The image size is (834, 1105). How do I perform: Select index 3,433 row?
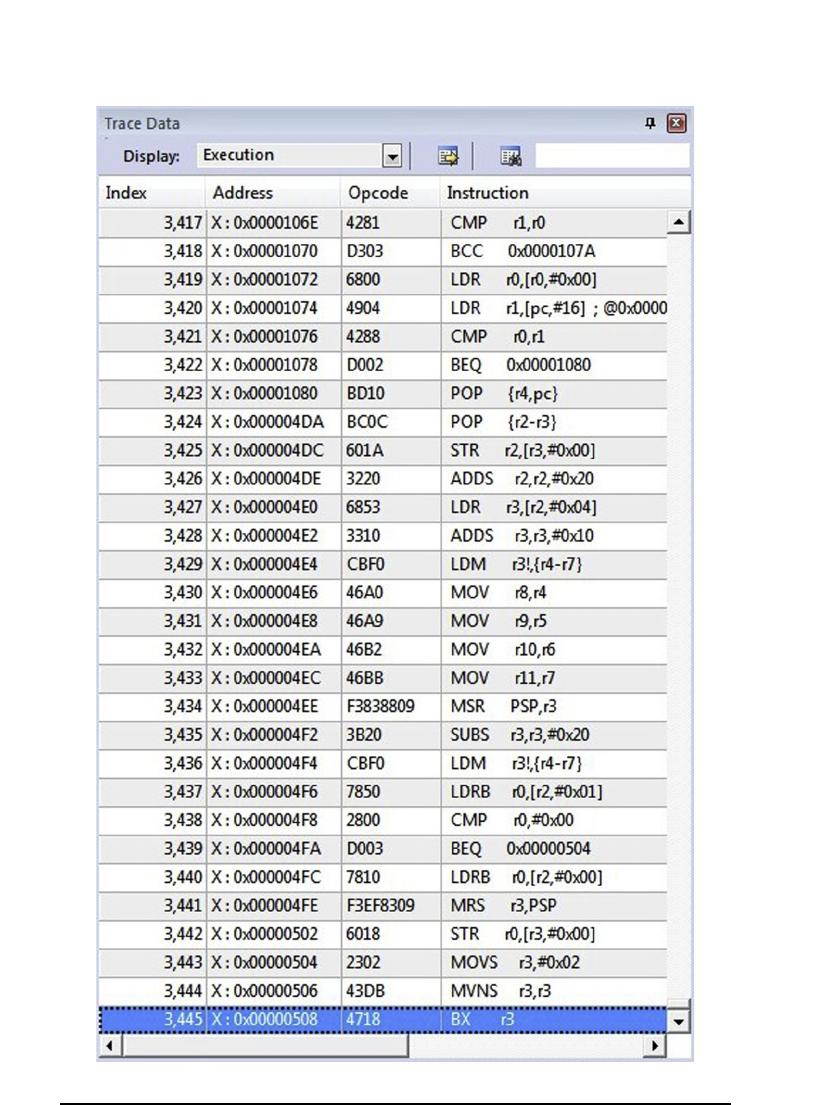click(x=382, y=677)
